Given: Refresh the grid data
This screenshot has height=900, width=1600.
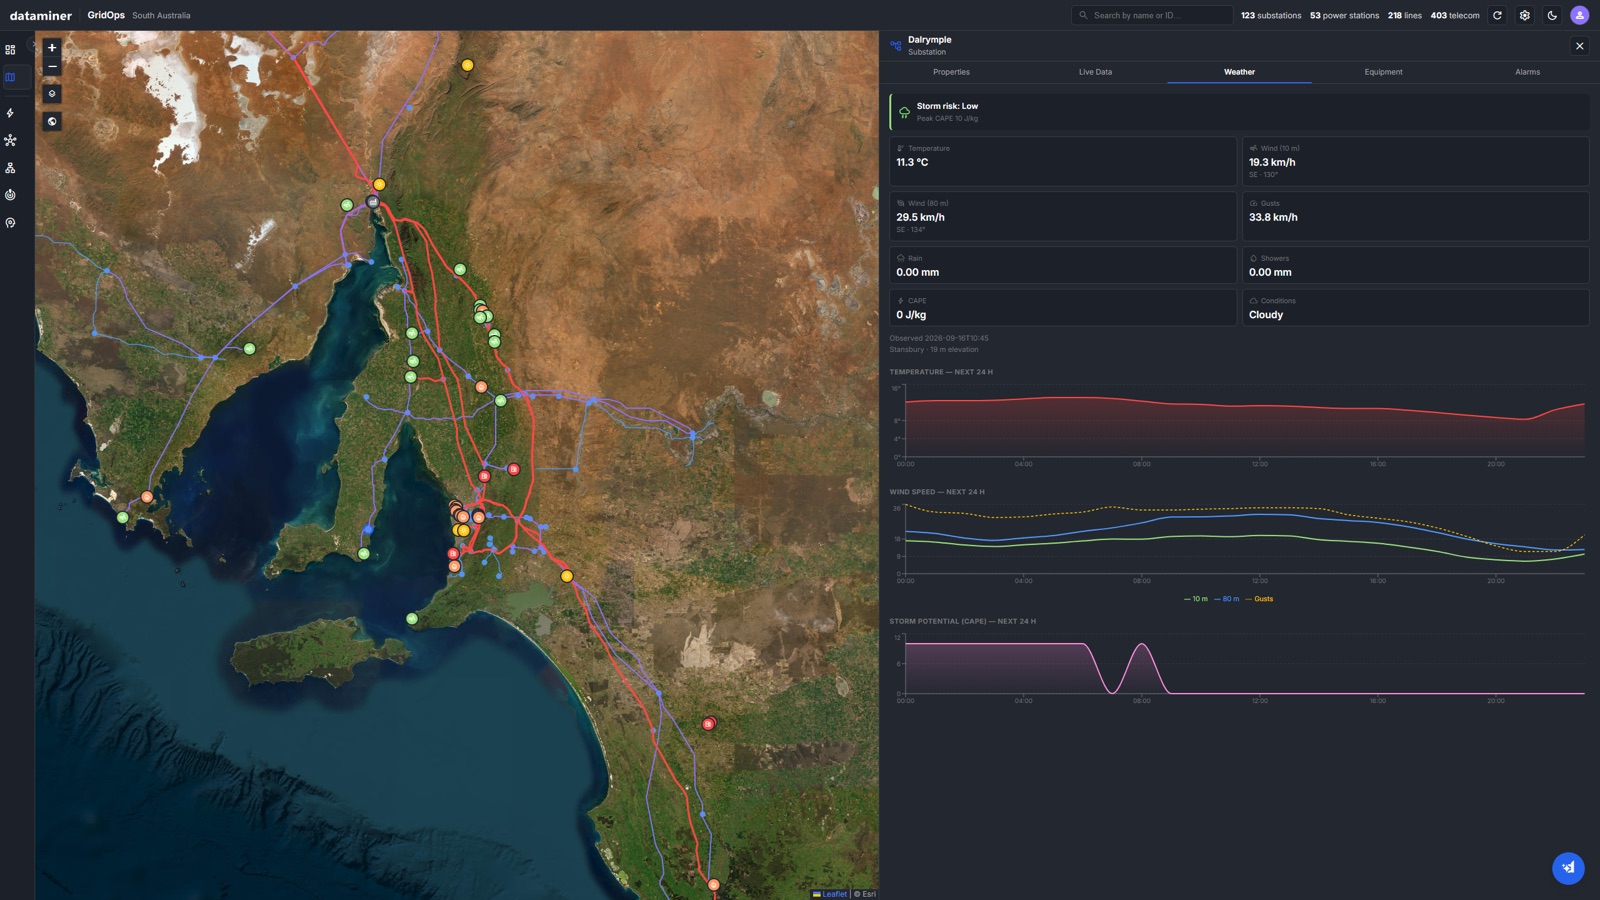Looking at the screenshot, I should point(1497,15).
